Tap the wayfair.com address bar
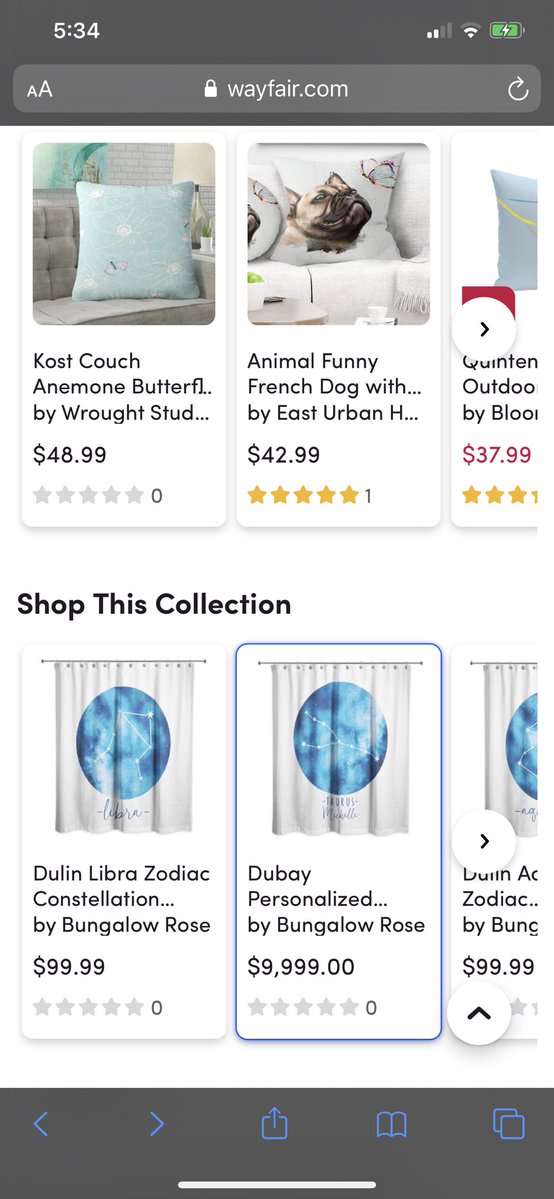The image size is (554, 1199). coord(277,89)
